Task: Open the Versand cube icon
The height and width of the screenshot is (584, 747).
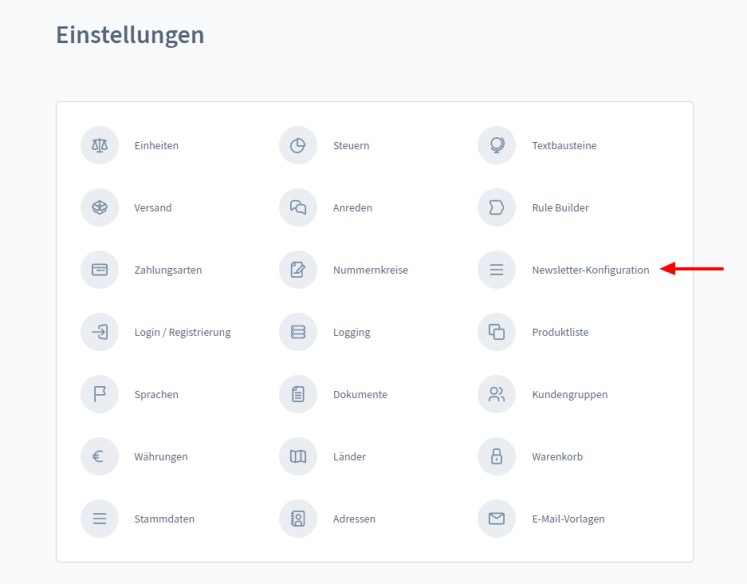Action: coord(99,208)
